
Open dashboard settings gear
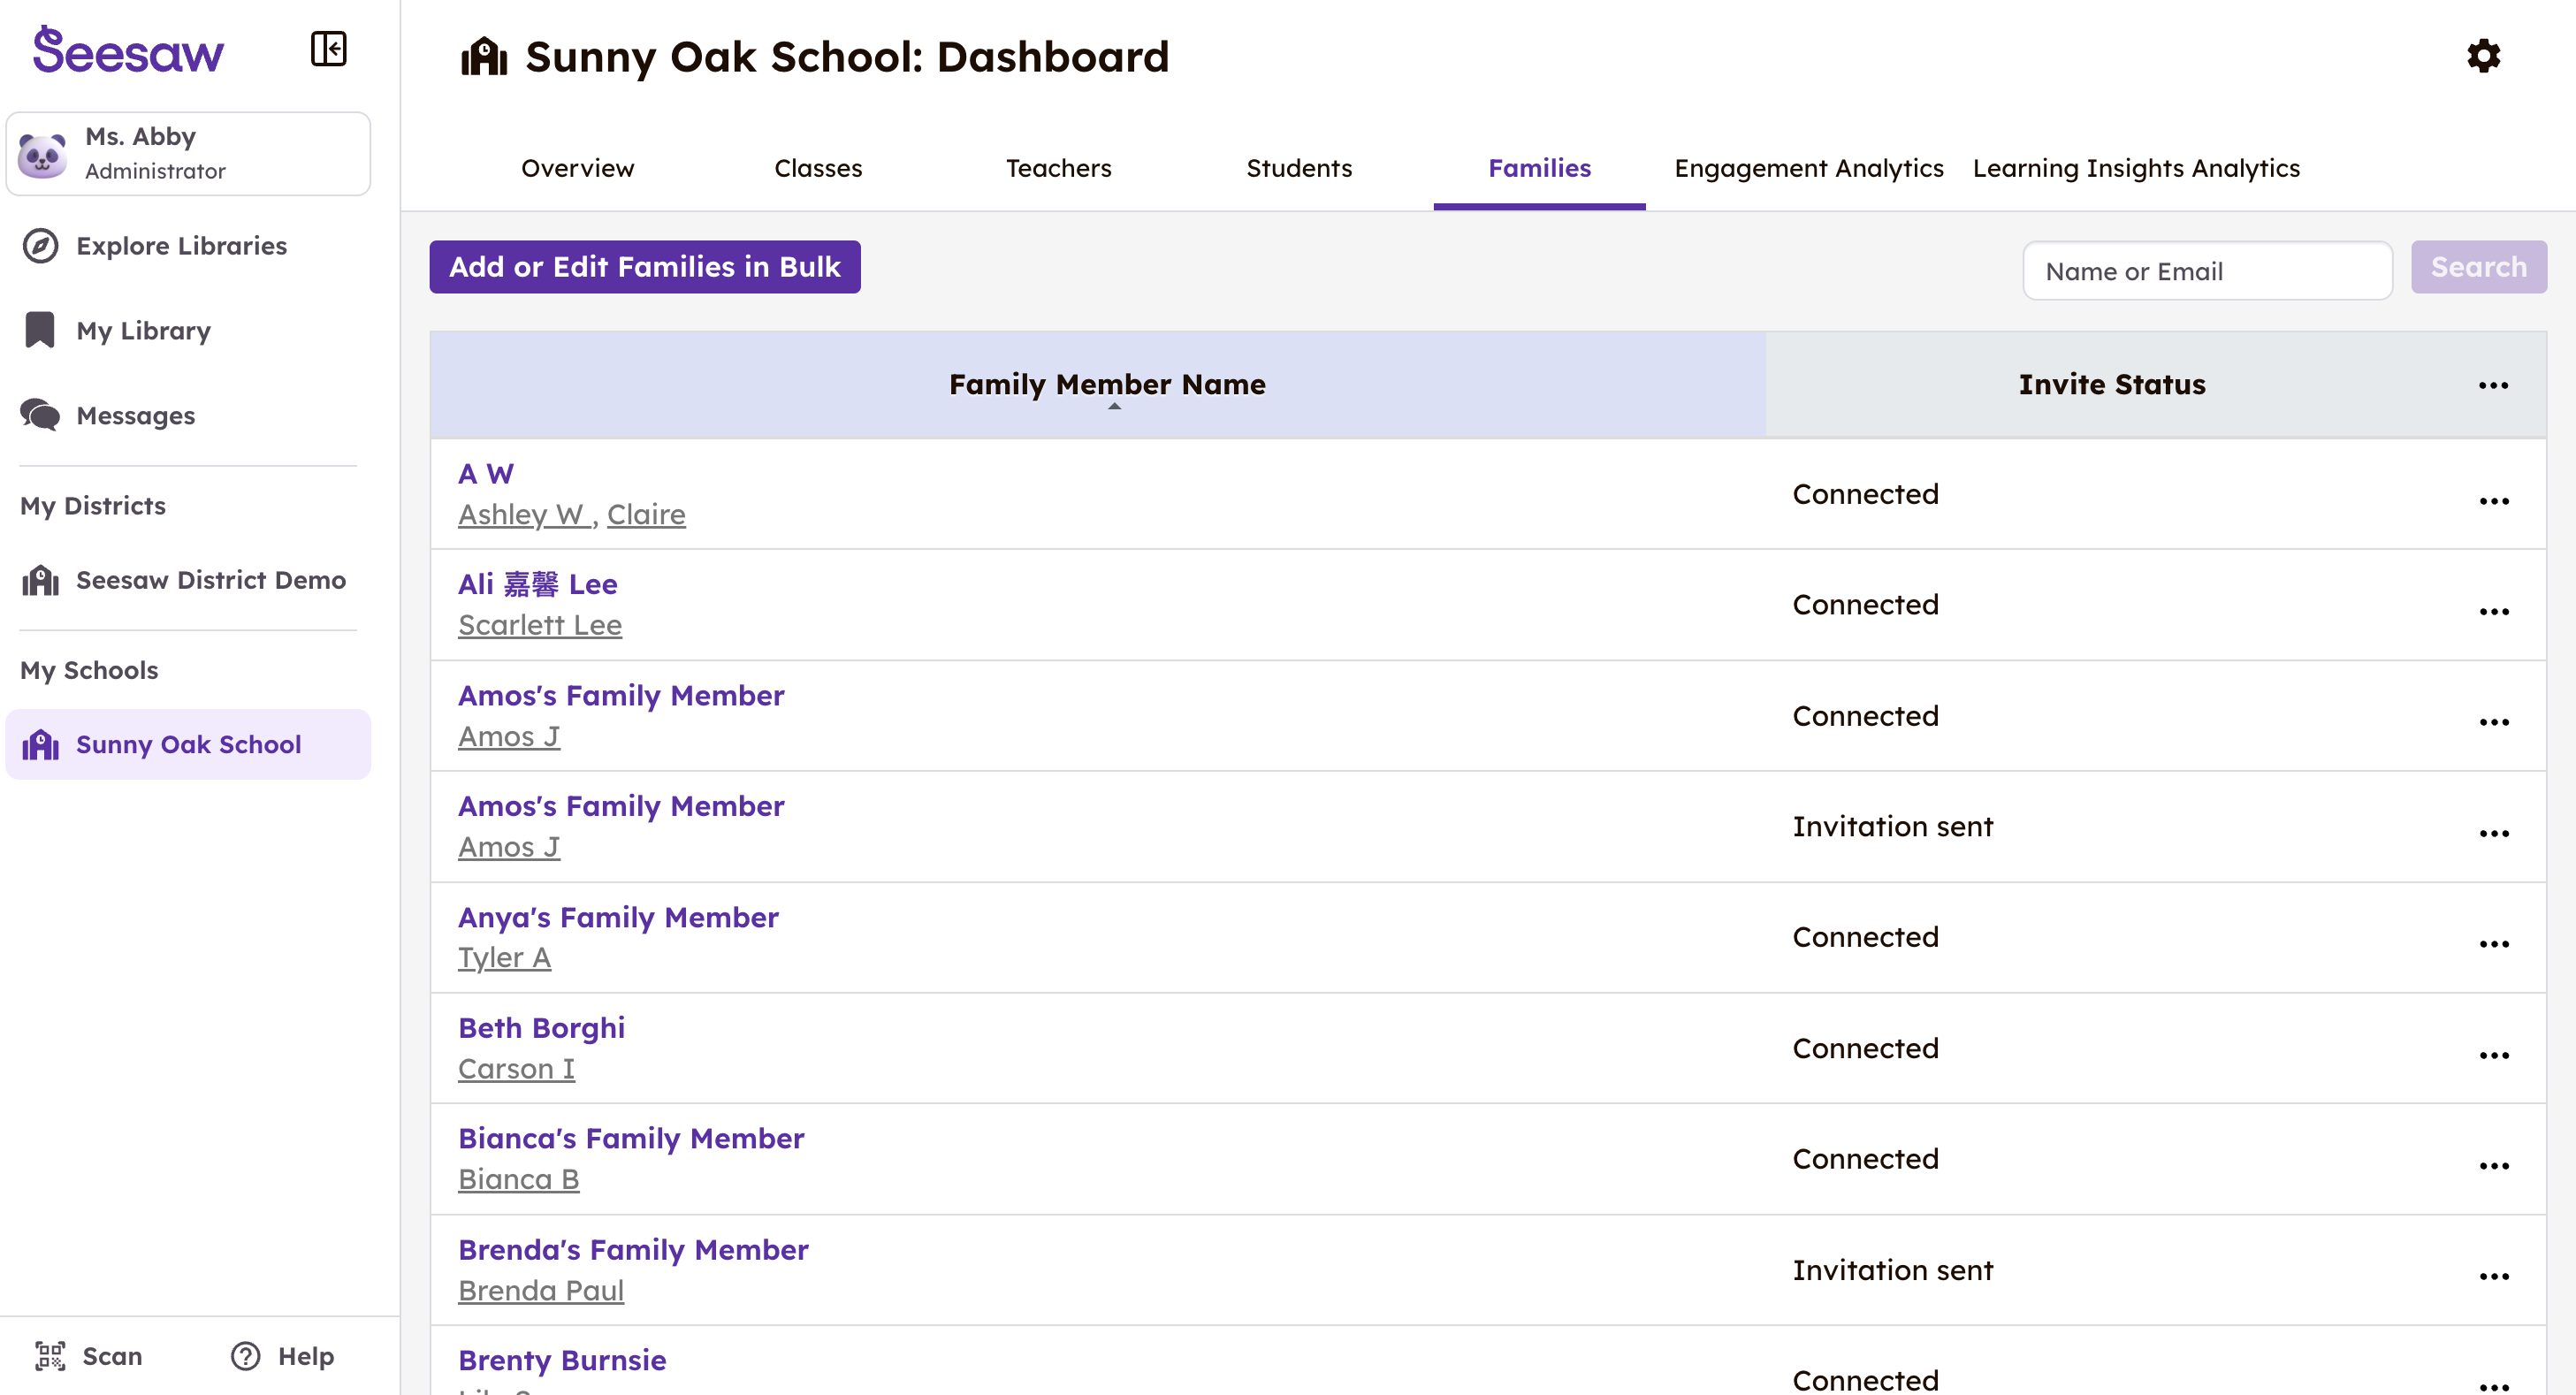pos(2483,56)
